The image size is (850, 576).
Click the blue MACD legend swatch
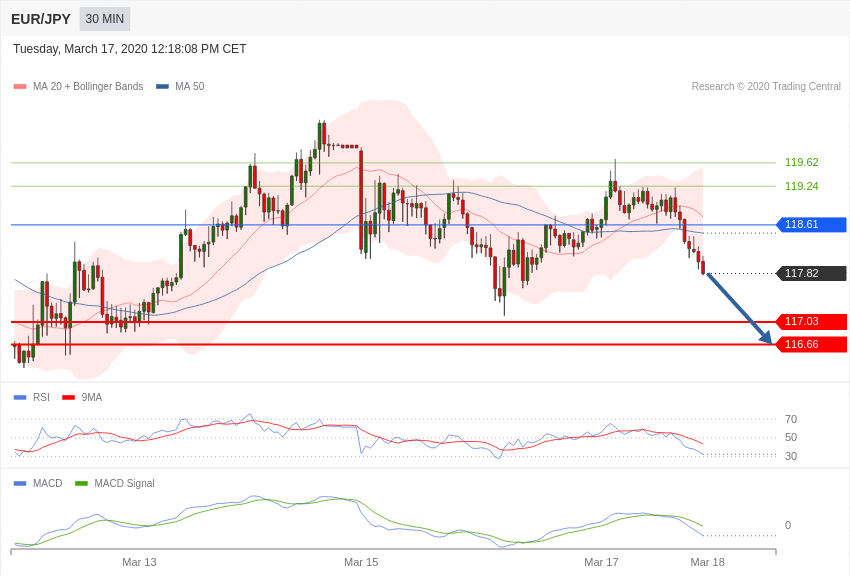(x=20, y=483)
